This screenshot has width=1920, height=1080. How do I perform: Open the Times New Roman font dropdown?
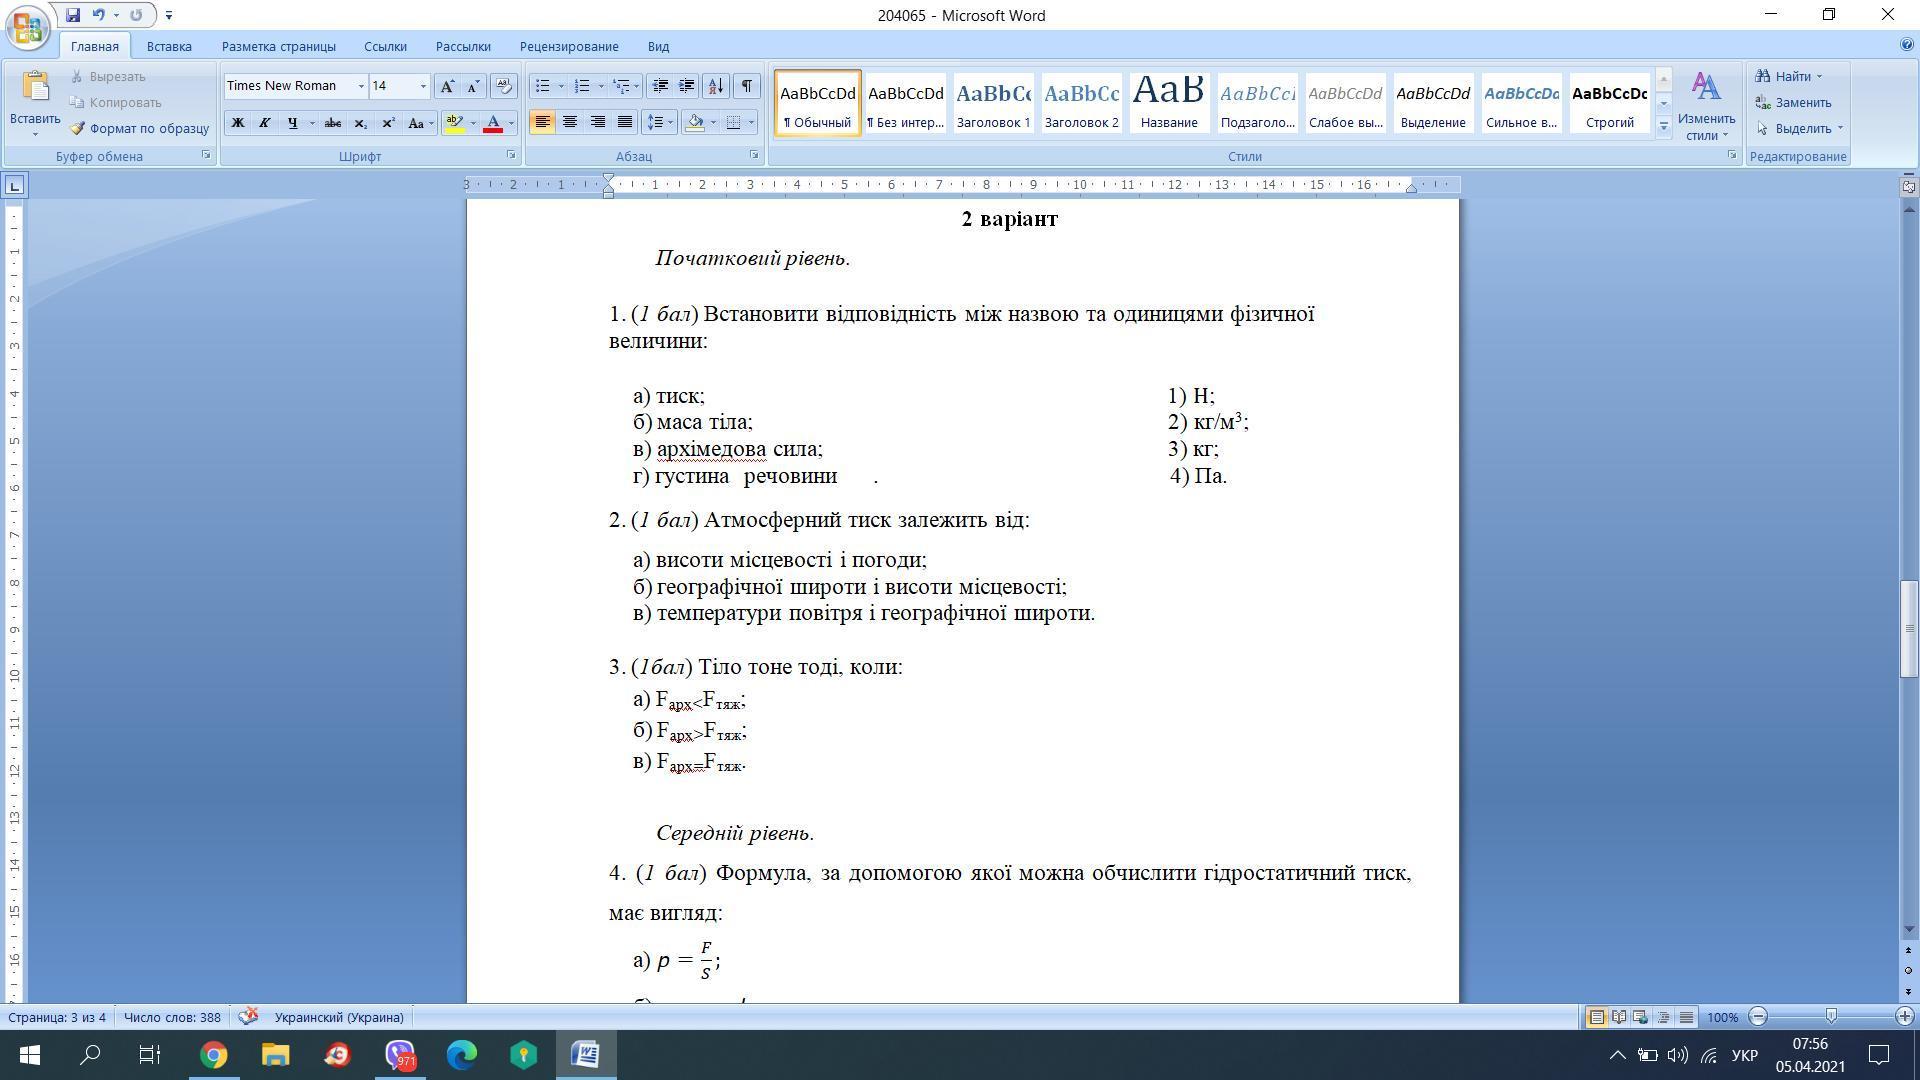coord(361,86)
